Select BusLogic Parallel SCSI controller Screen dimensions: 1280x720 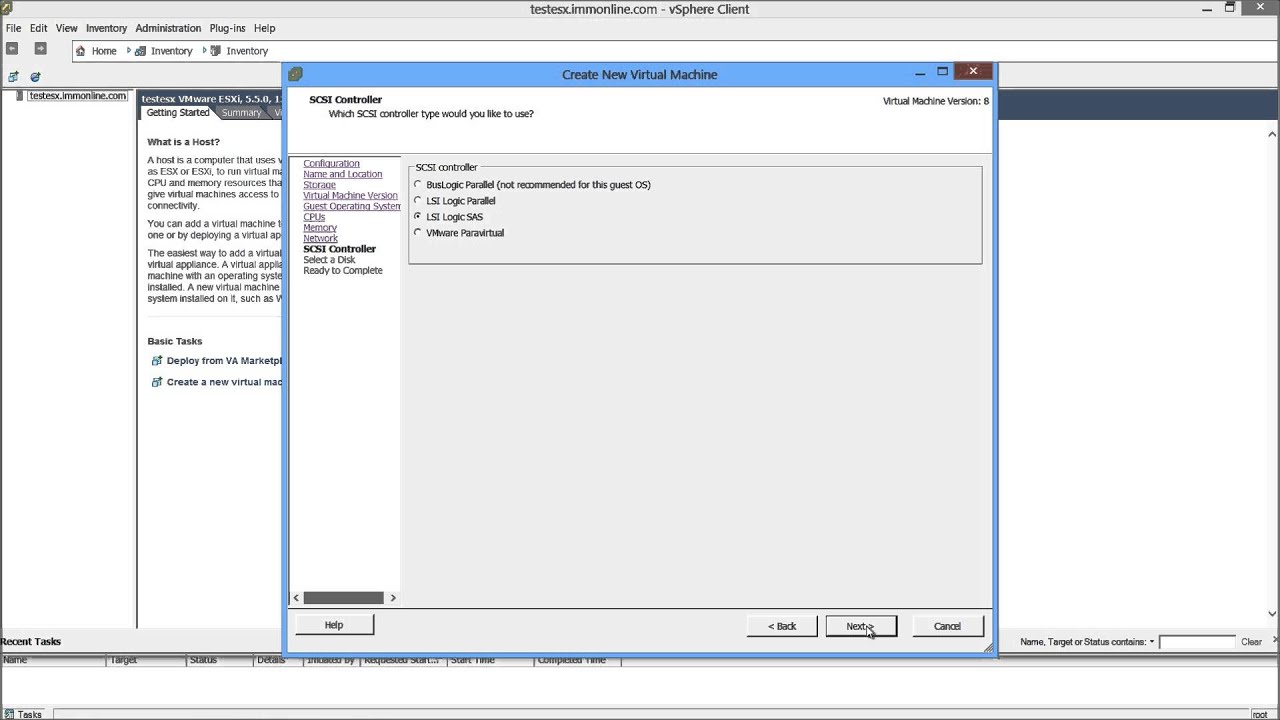[x=418, y=185]
